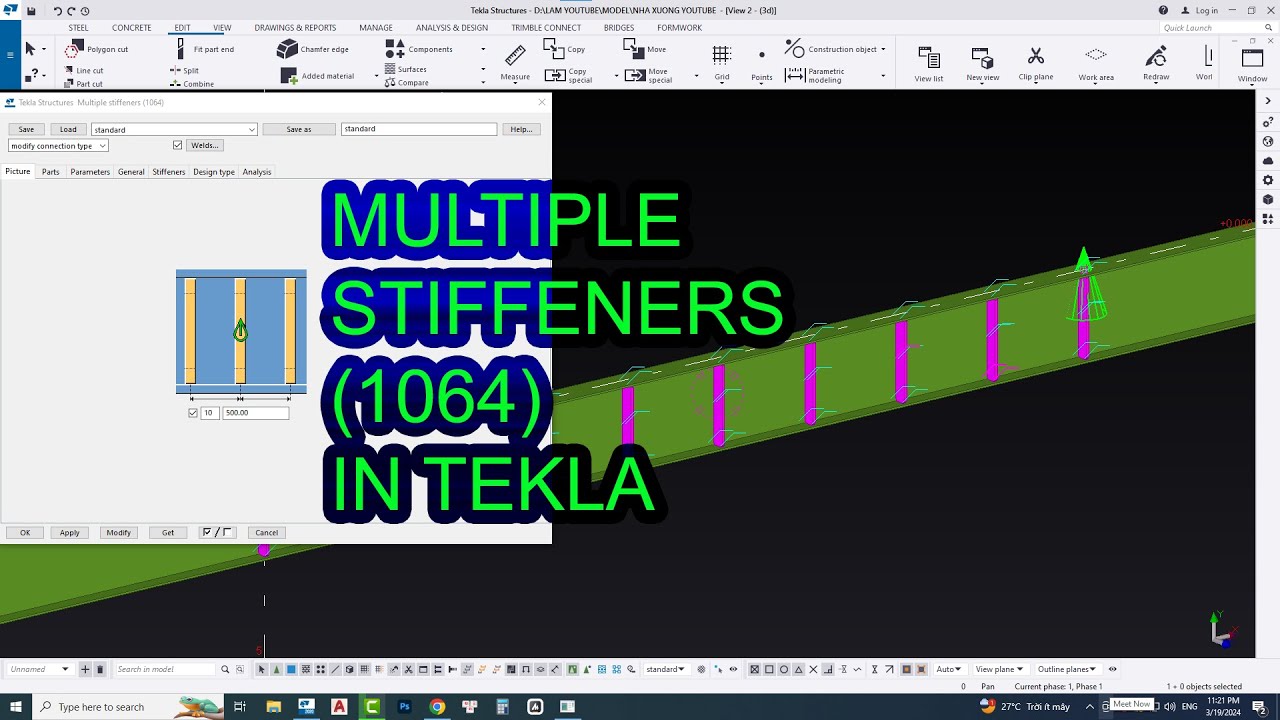Image resolution: width=1280 pixels, height=720 pixels.
Task: Select the Polygon cut tool
Action: click(98, 49)
